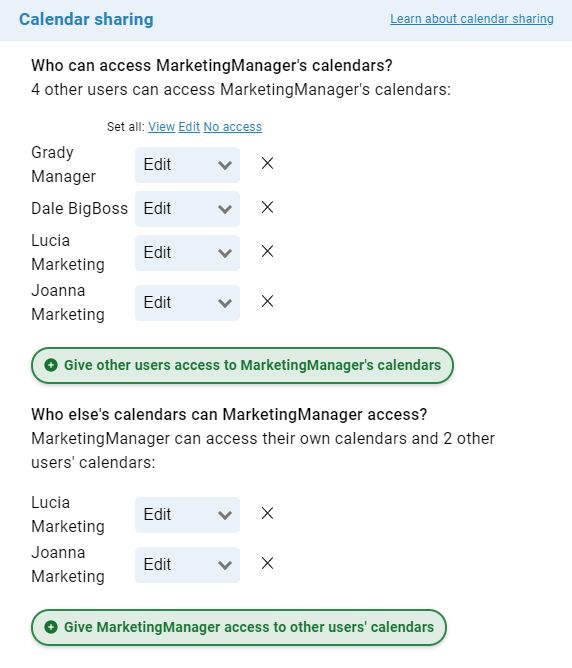Image resolution: width=572 pixels, height=668 pixels.
Task: Set all users to Edit access
Action: pyautogui.click(x=189, y=127)
